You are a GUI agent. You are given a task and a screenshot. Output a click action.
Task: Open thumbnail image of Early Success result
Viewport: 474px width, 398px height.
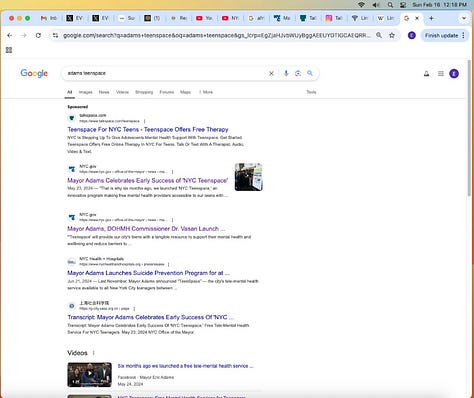(248, 177)
